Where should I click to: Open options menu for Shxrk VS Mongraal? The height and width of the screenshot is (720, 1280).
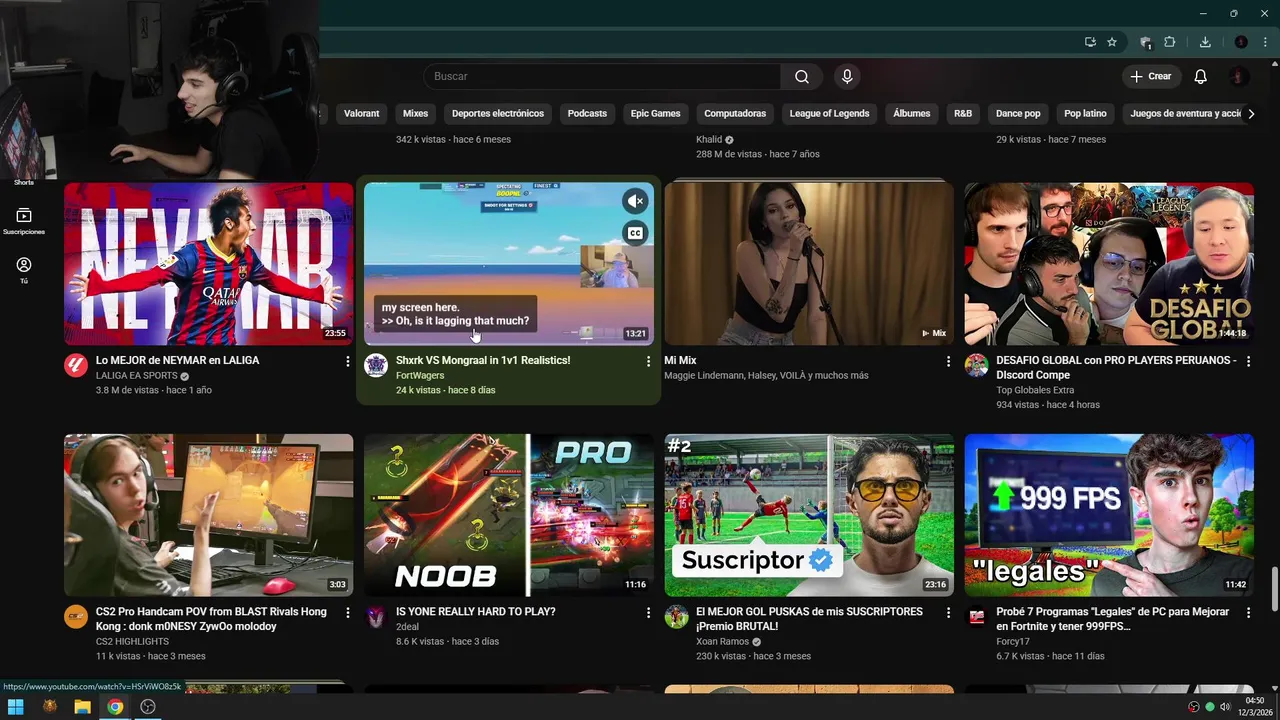tap(648, 361)
